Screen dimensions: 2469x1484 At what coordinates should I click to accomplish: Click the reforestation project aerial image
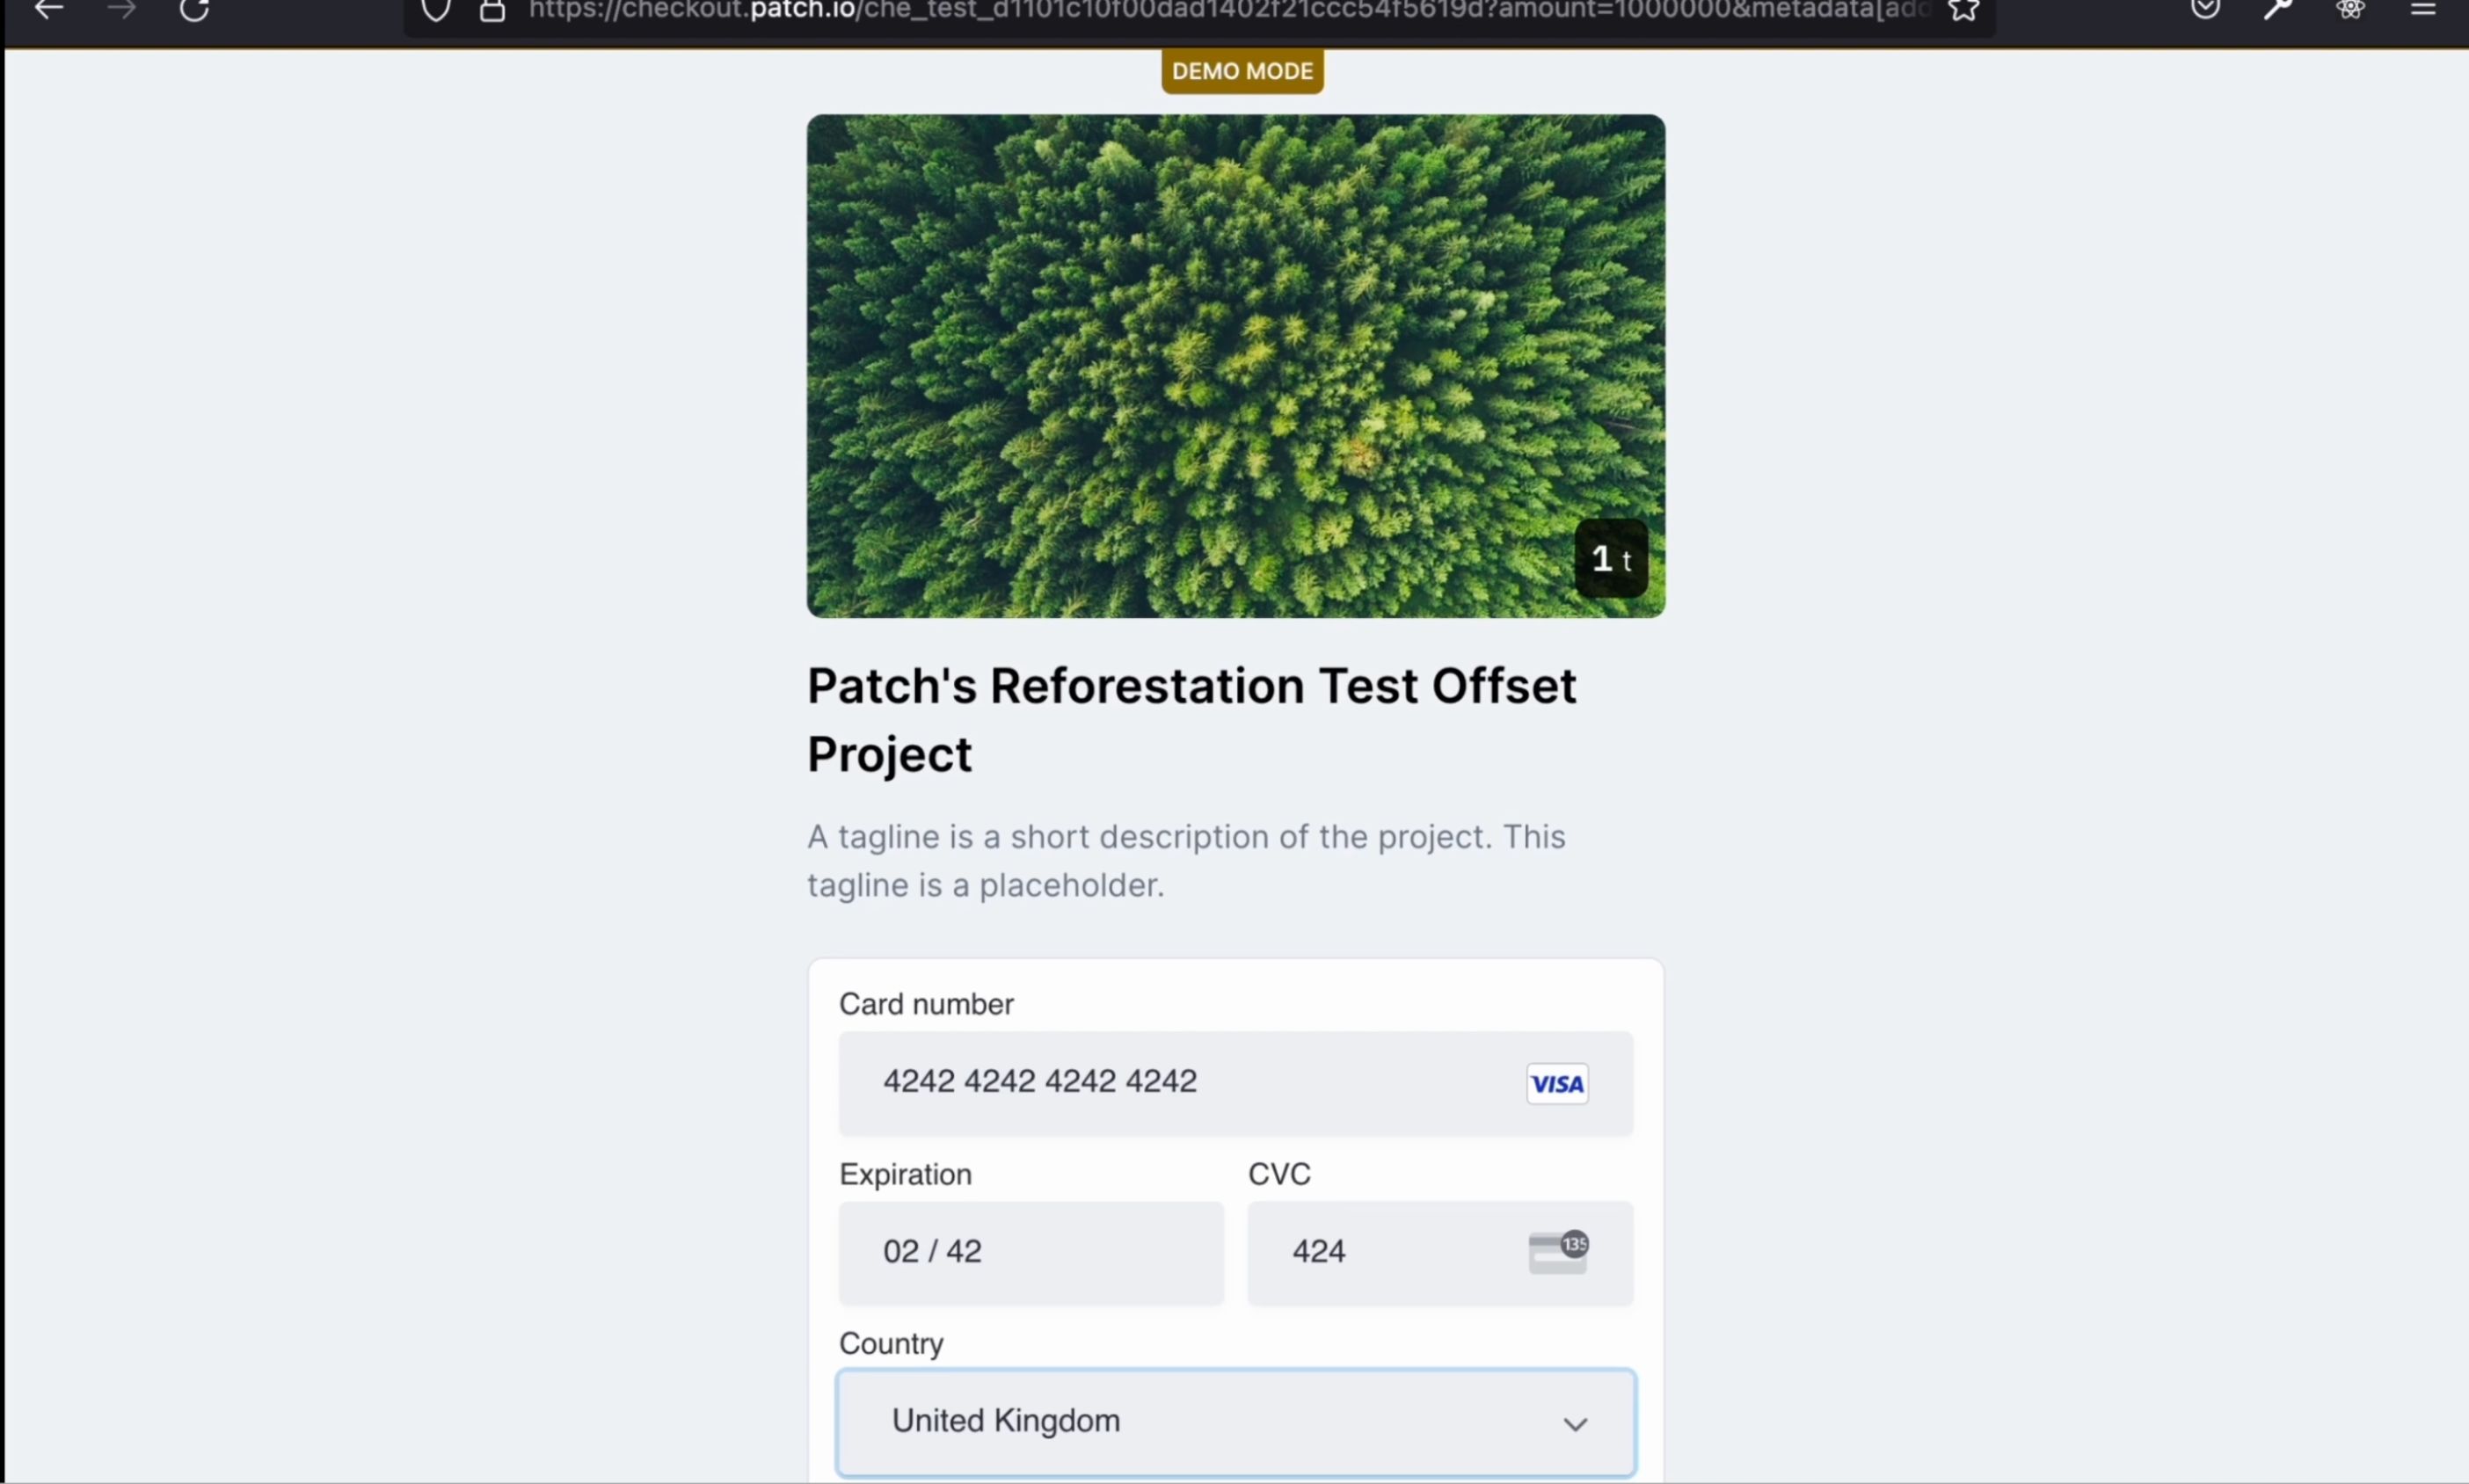1234,365
